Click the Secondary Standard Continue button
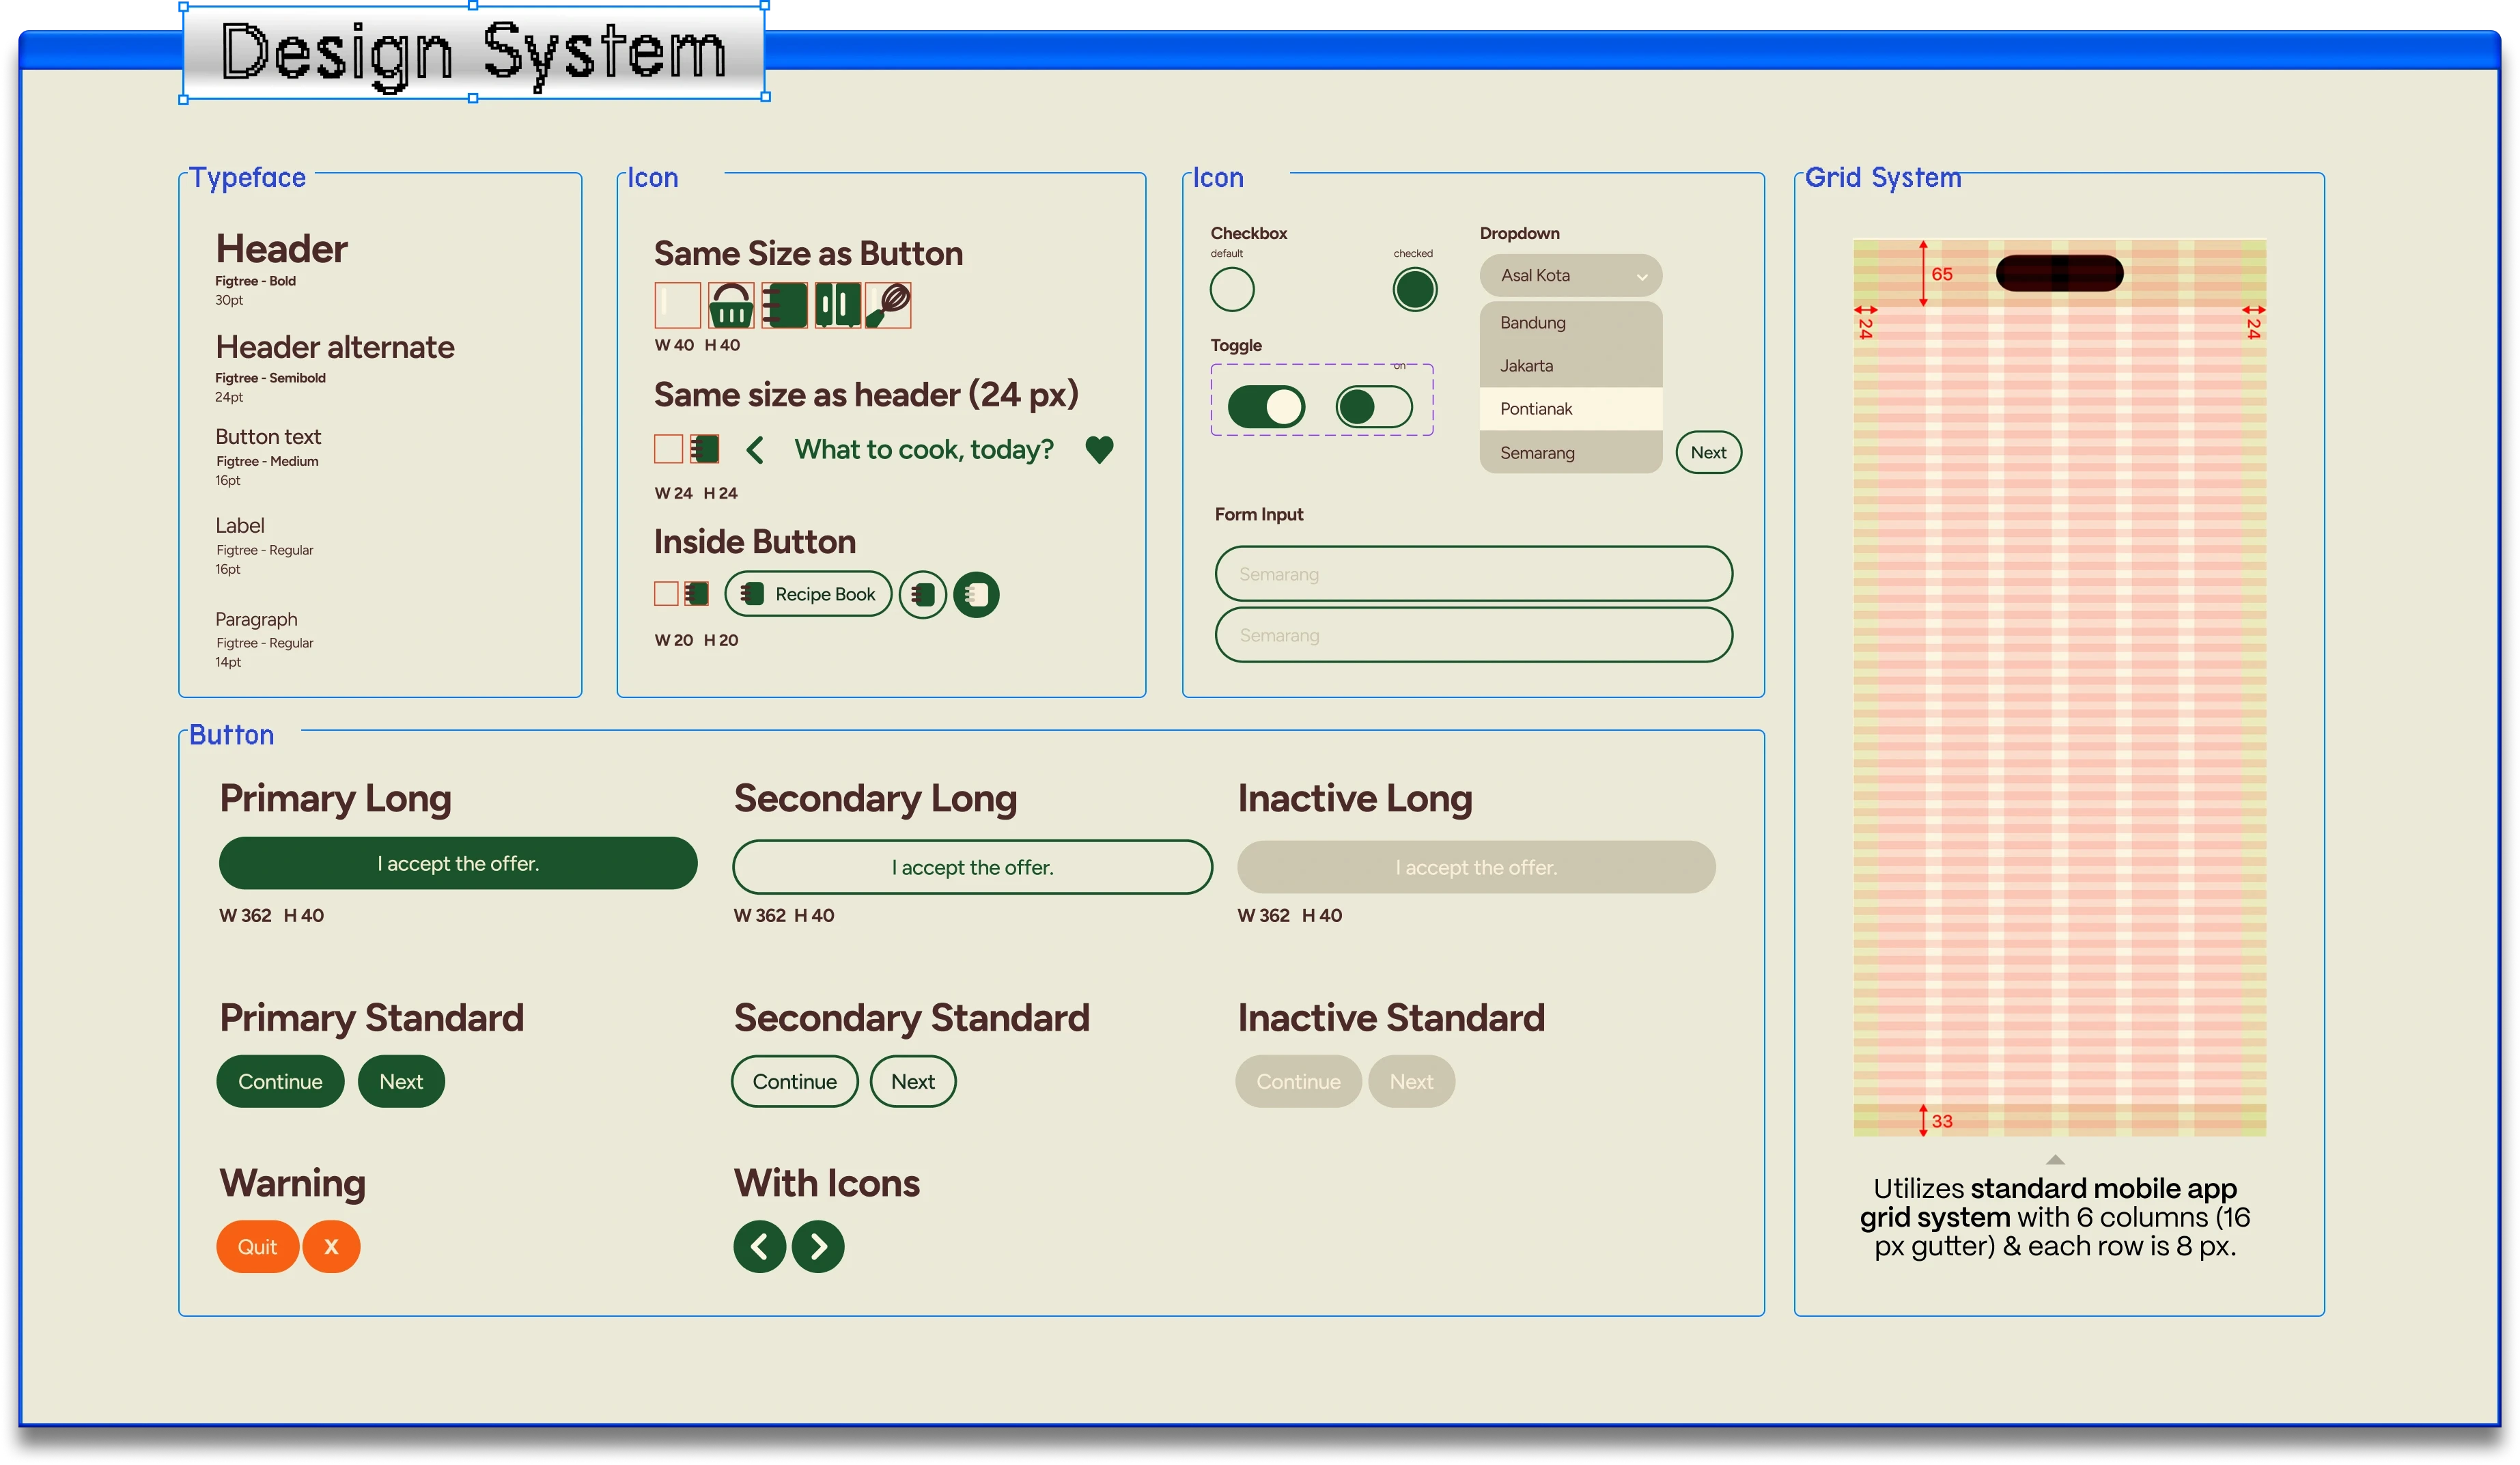 pos(795,1081)
